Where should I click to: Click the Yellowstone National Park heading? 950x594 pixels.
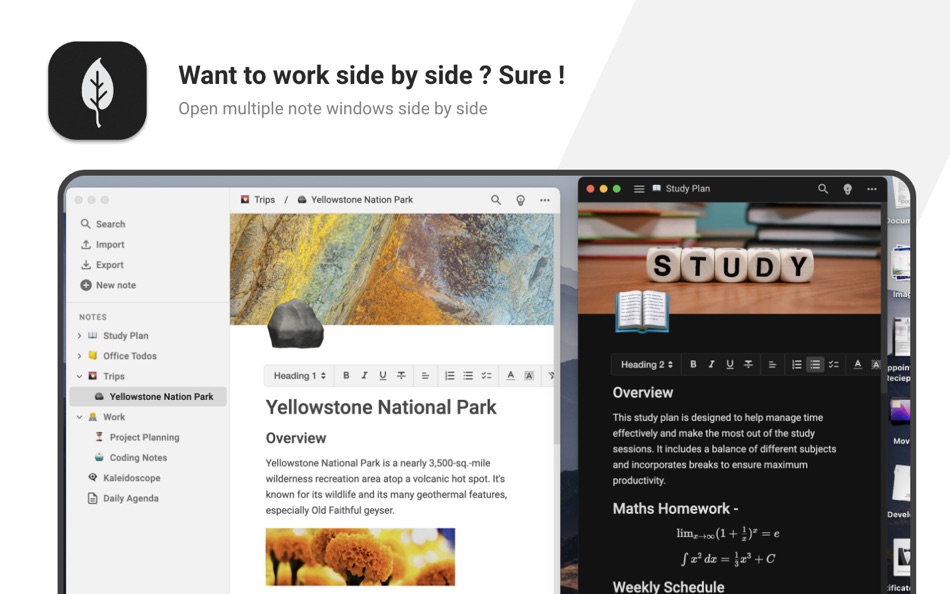380,407
